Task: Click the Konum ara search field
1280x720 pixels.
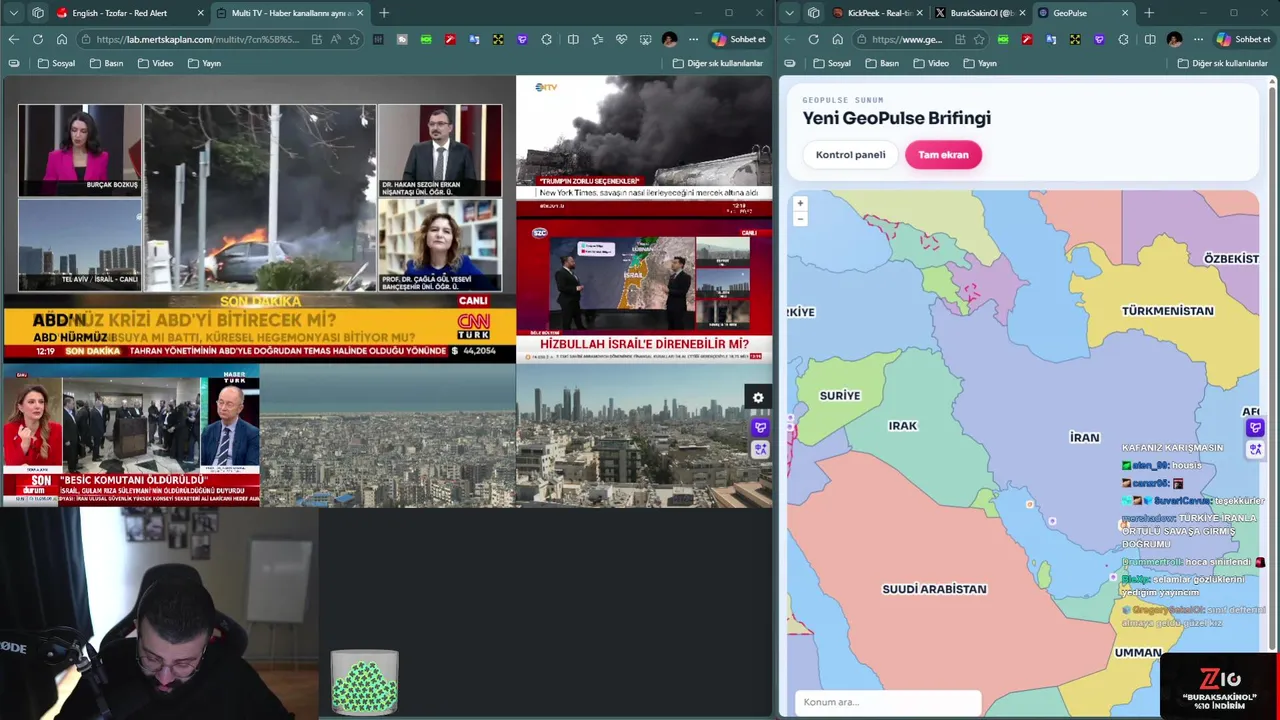Action: (888, 702)
